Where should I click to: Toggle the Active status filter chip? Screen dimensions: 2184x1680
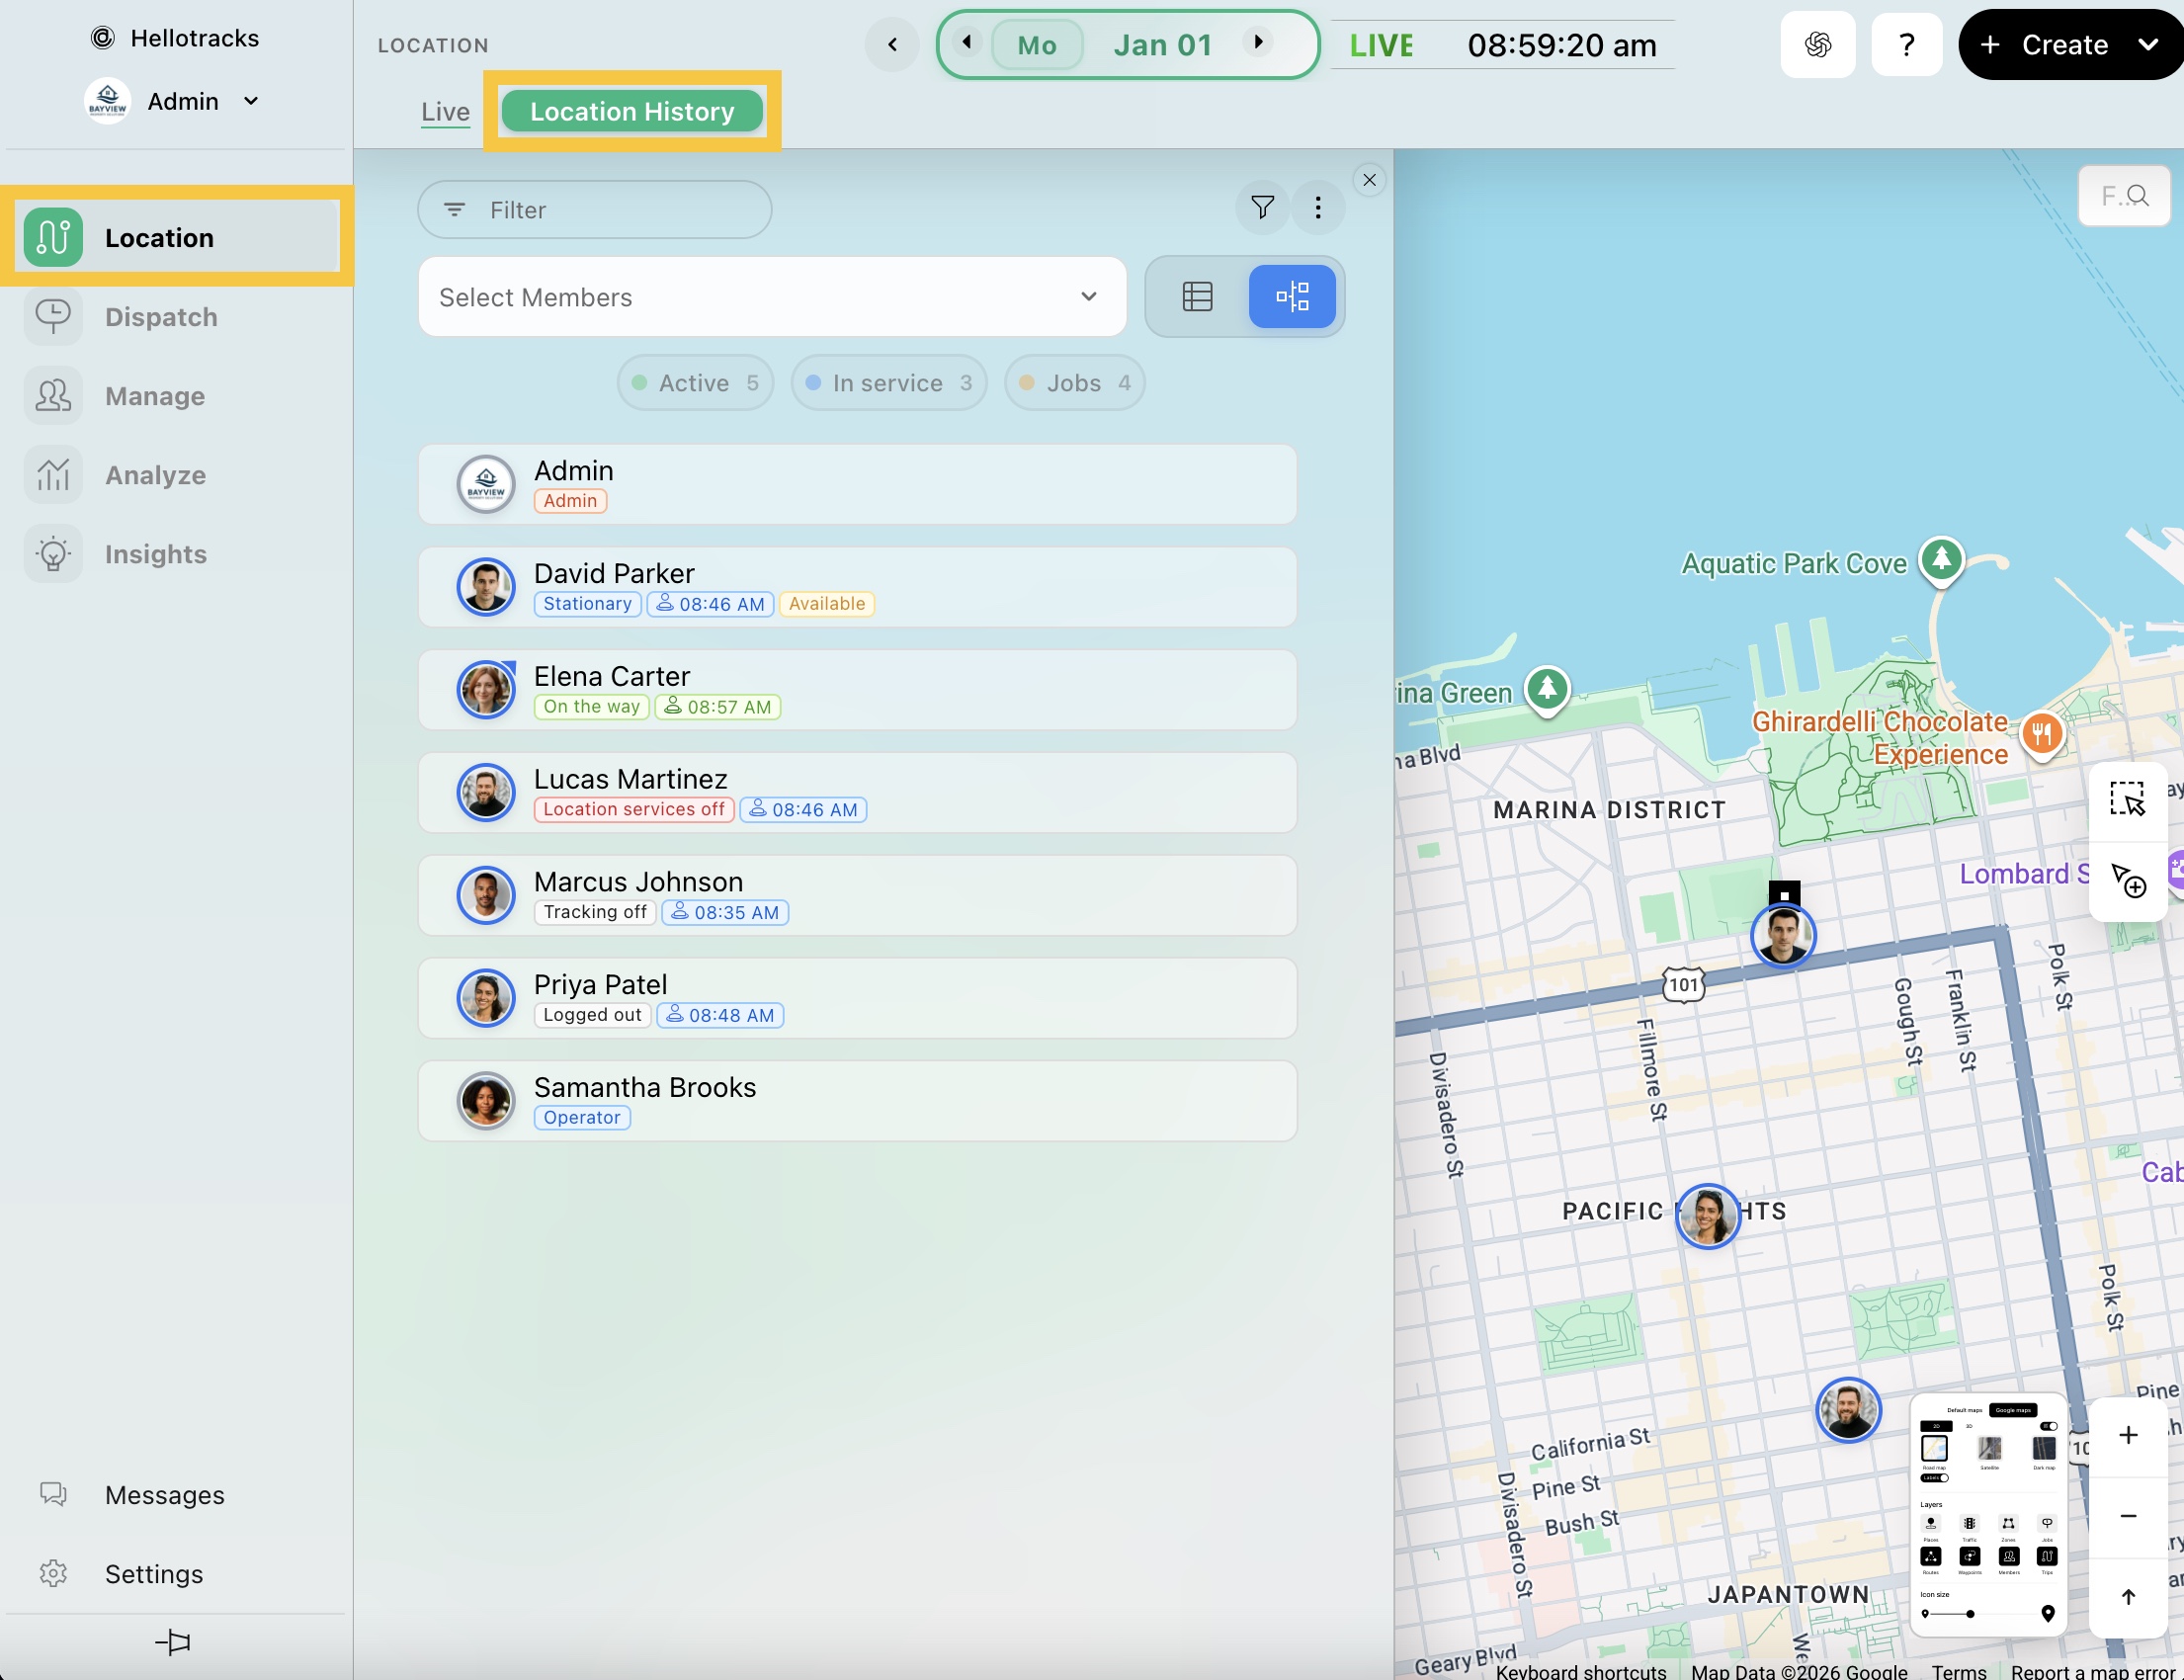pyautogui.click(x=695, y=383)
